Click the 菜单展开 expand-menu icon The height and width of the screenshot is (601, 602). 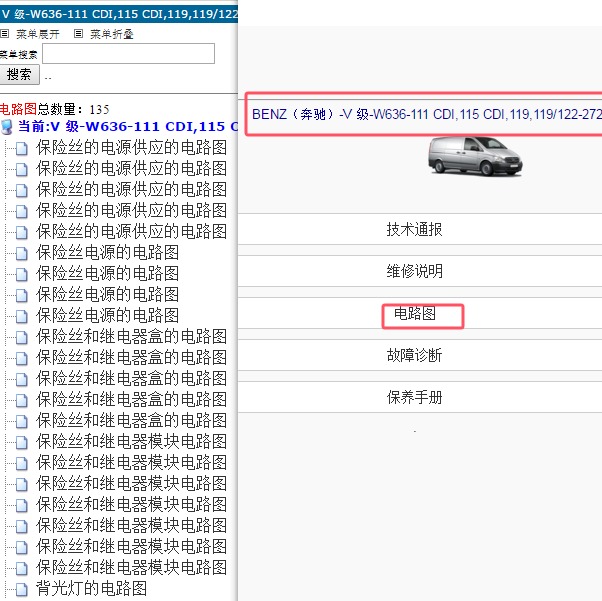tap(4, 34)
